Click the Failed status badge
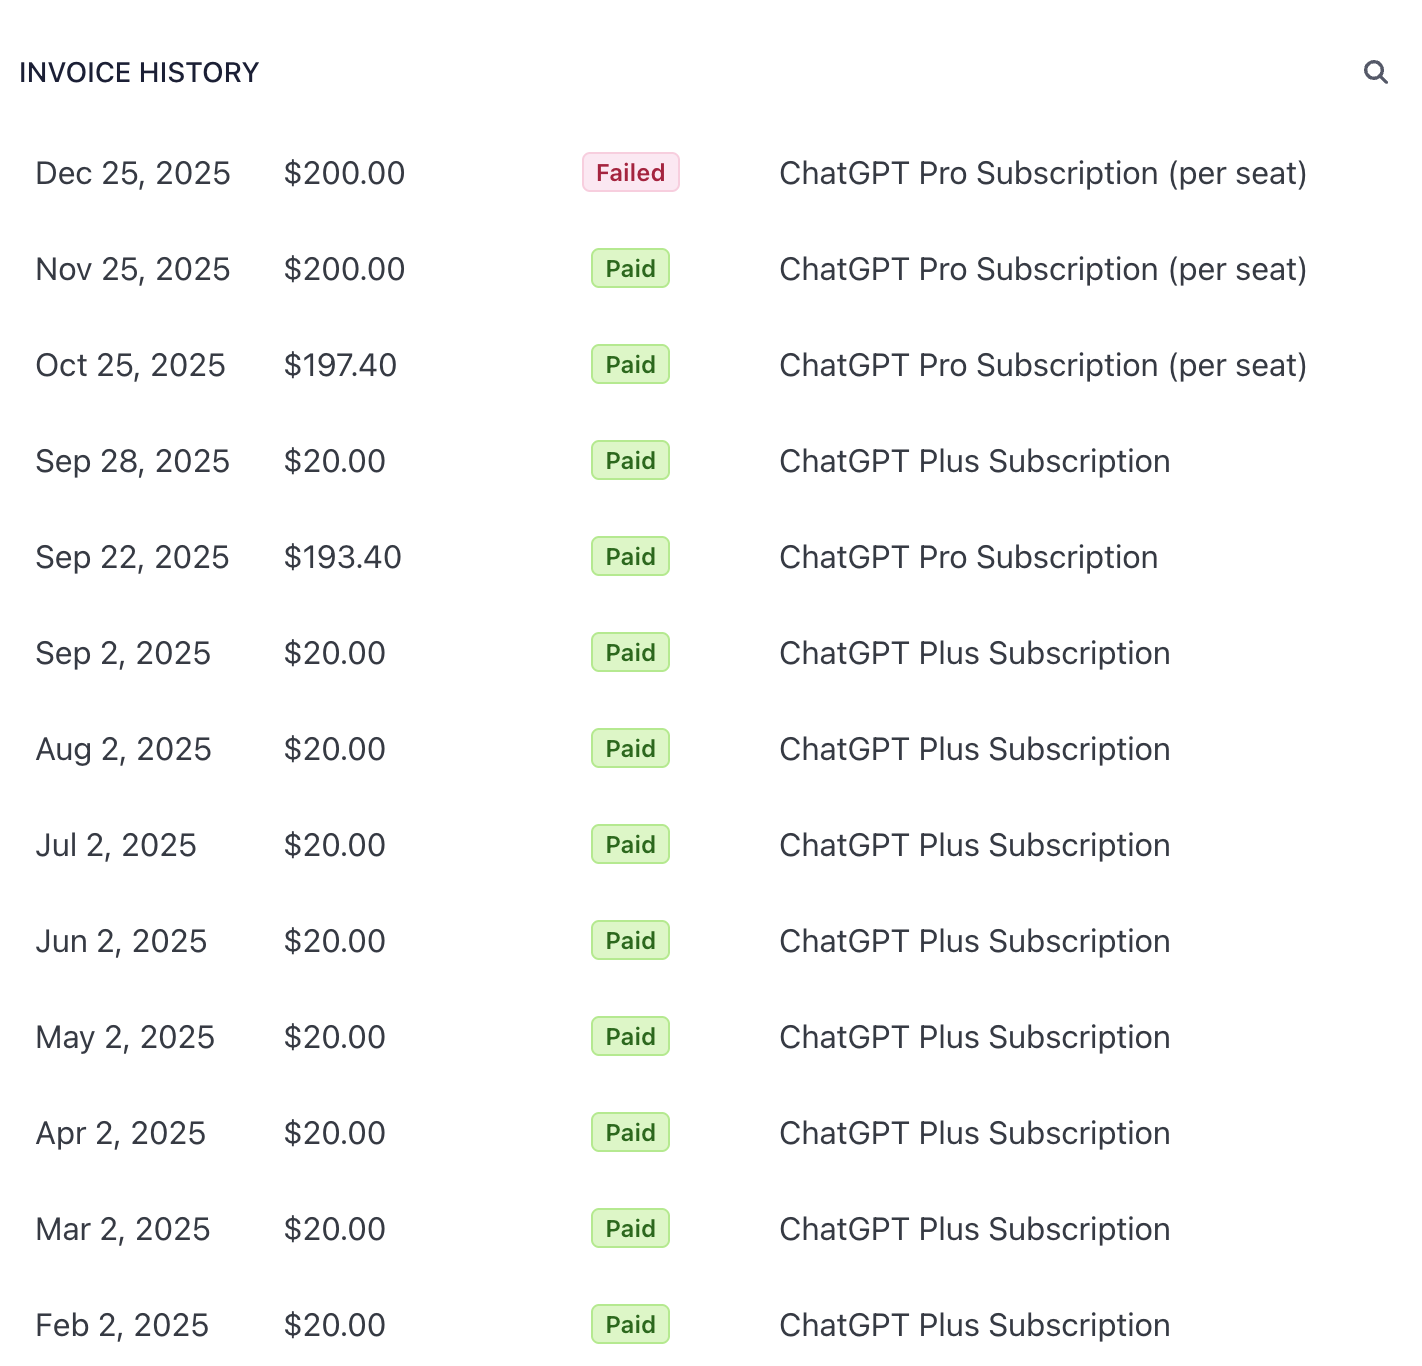This screenshot has height=1366, width=1422. click(630, 173)
